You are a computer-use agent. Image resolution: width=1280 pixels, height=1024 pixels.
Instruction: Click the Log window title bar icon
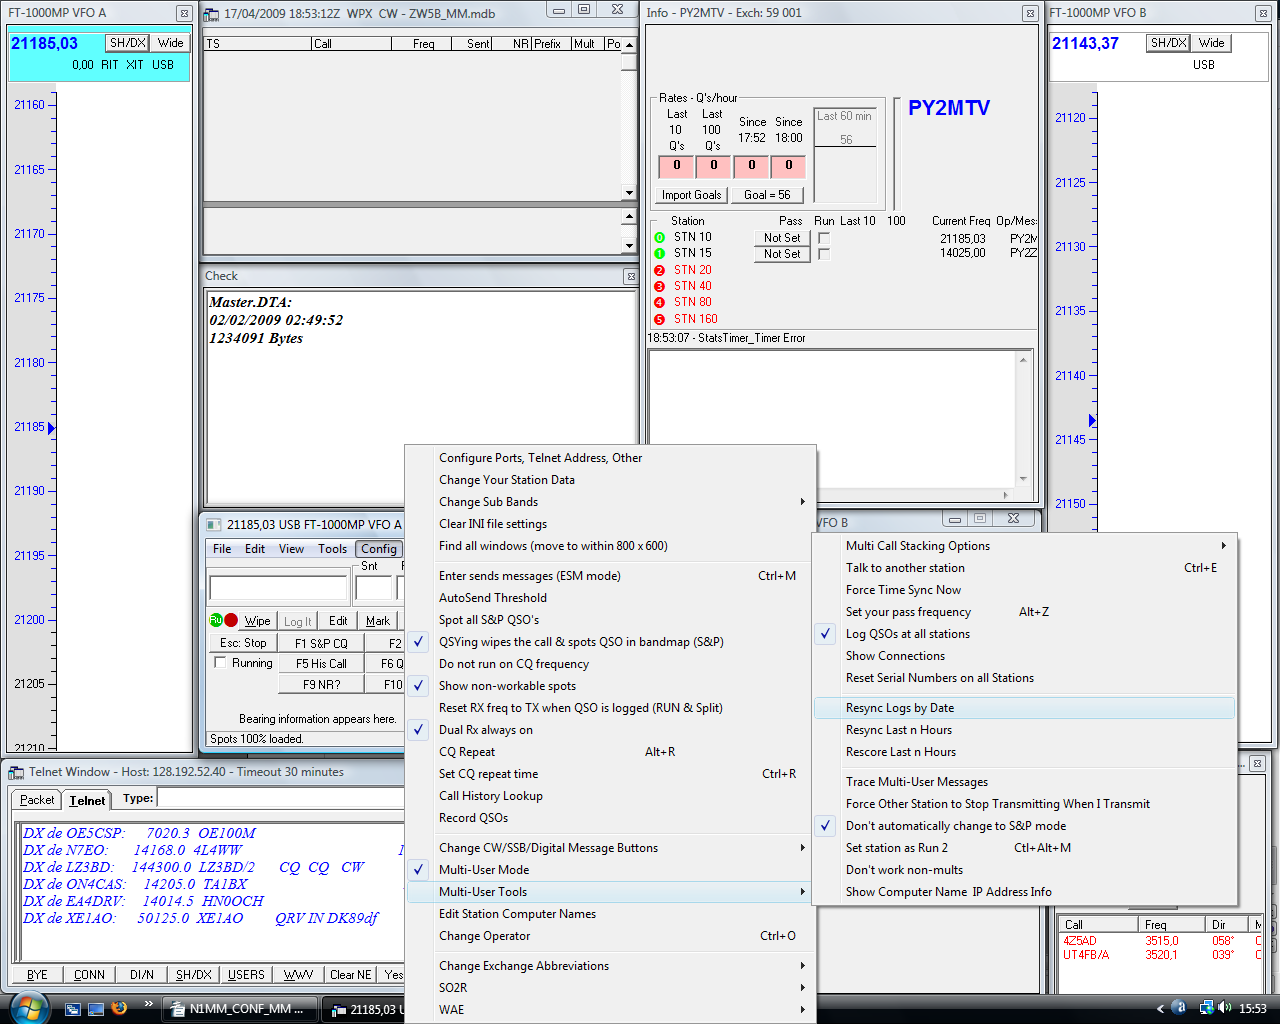click(x=211, y=14)
